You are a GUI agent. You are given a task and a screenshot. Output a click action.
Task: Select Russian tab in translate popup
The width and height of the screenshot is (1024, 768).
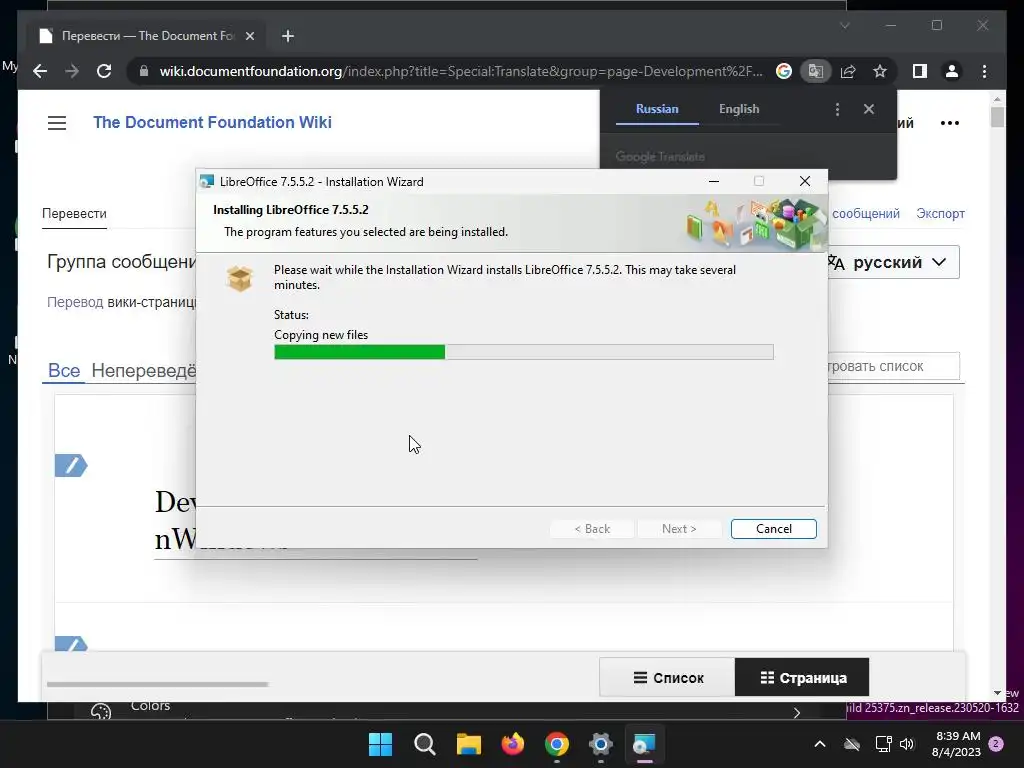[x=657, y=109]
